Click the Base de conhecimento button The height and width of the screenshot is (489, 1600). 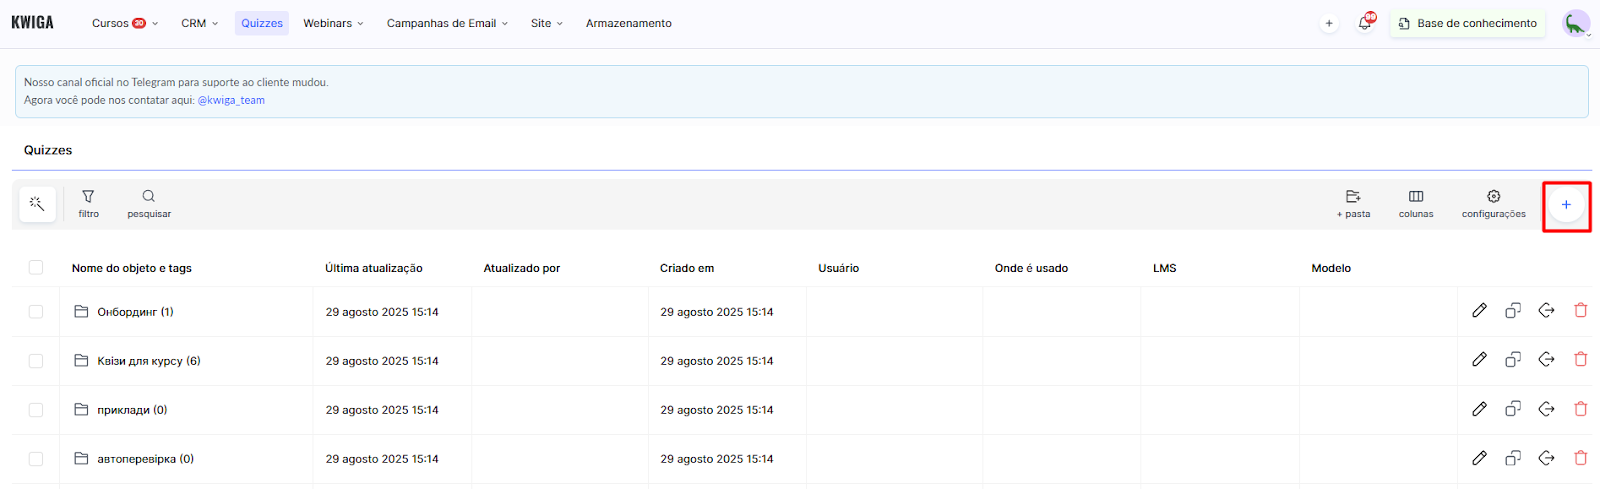tap(1467, 23)
